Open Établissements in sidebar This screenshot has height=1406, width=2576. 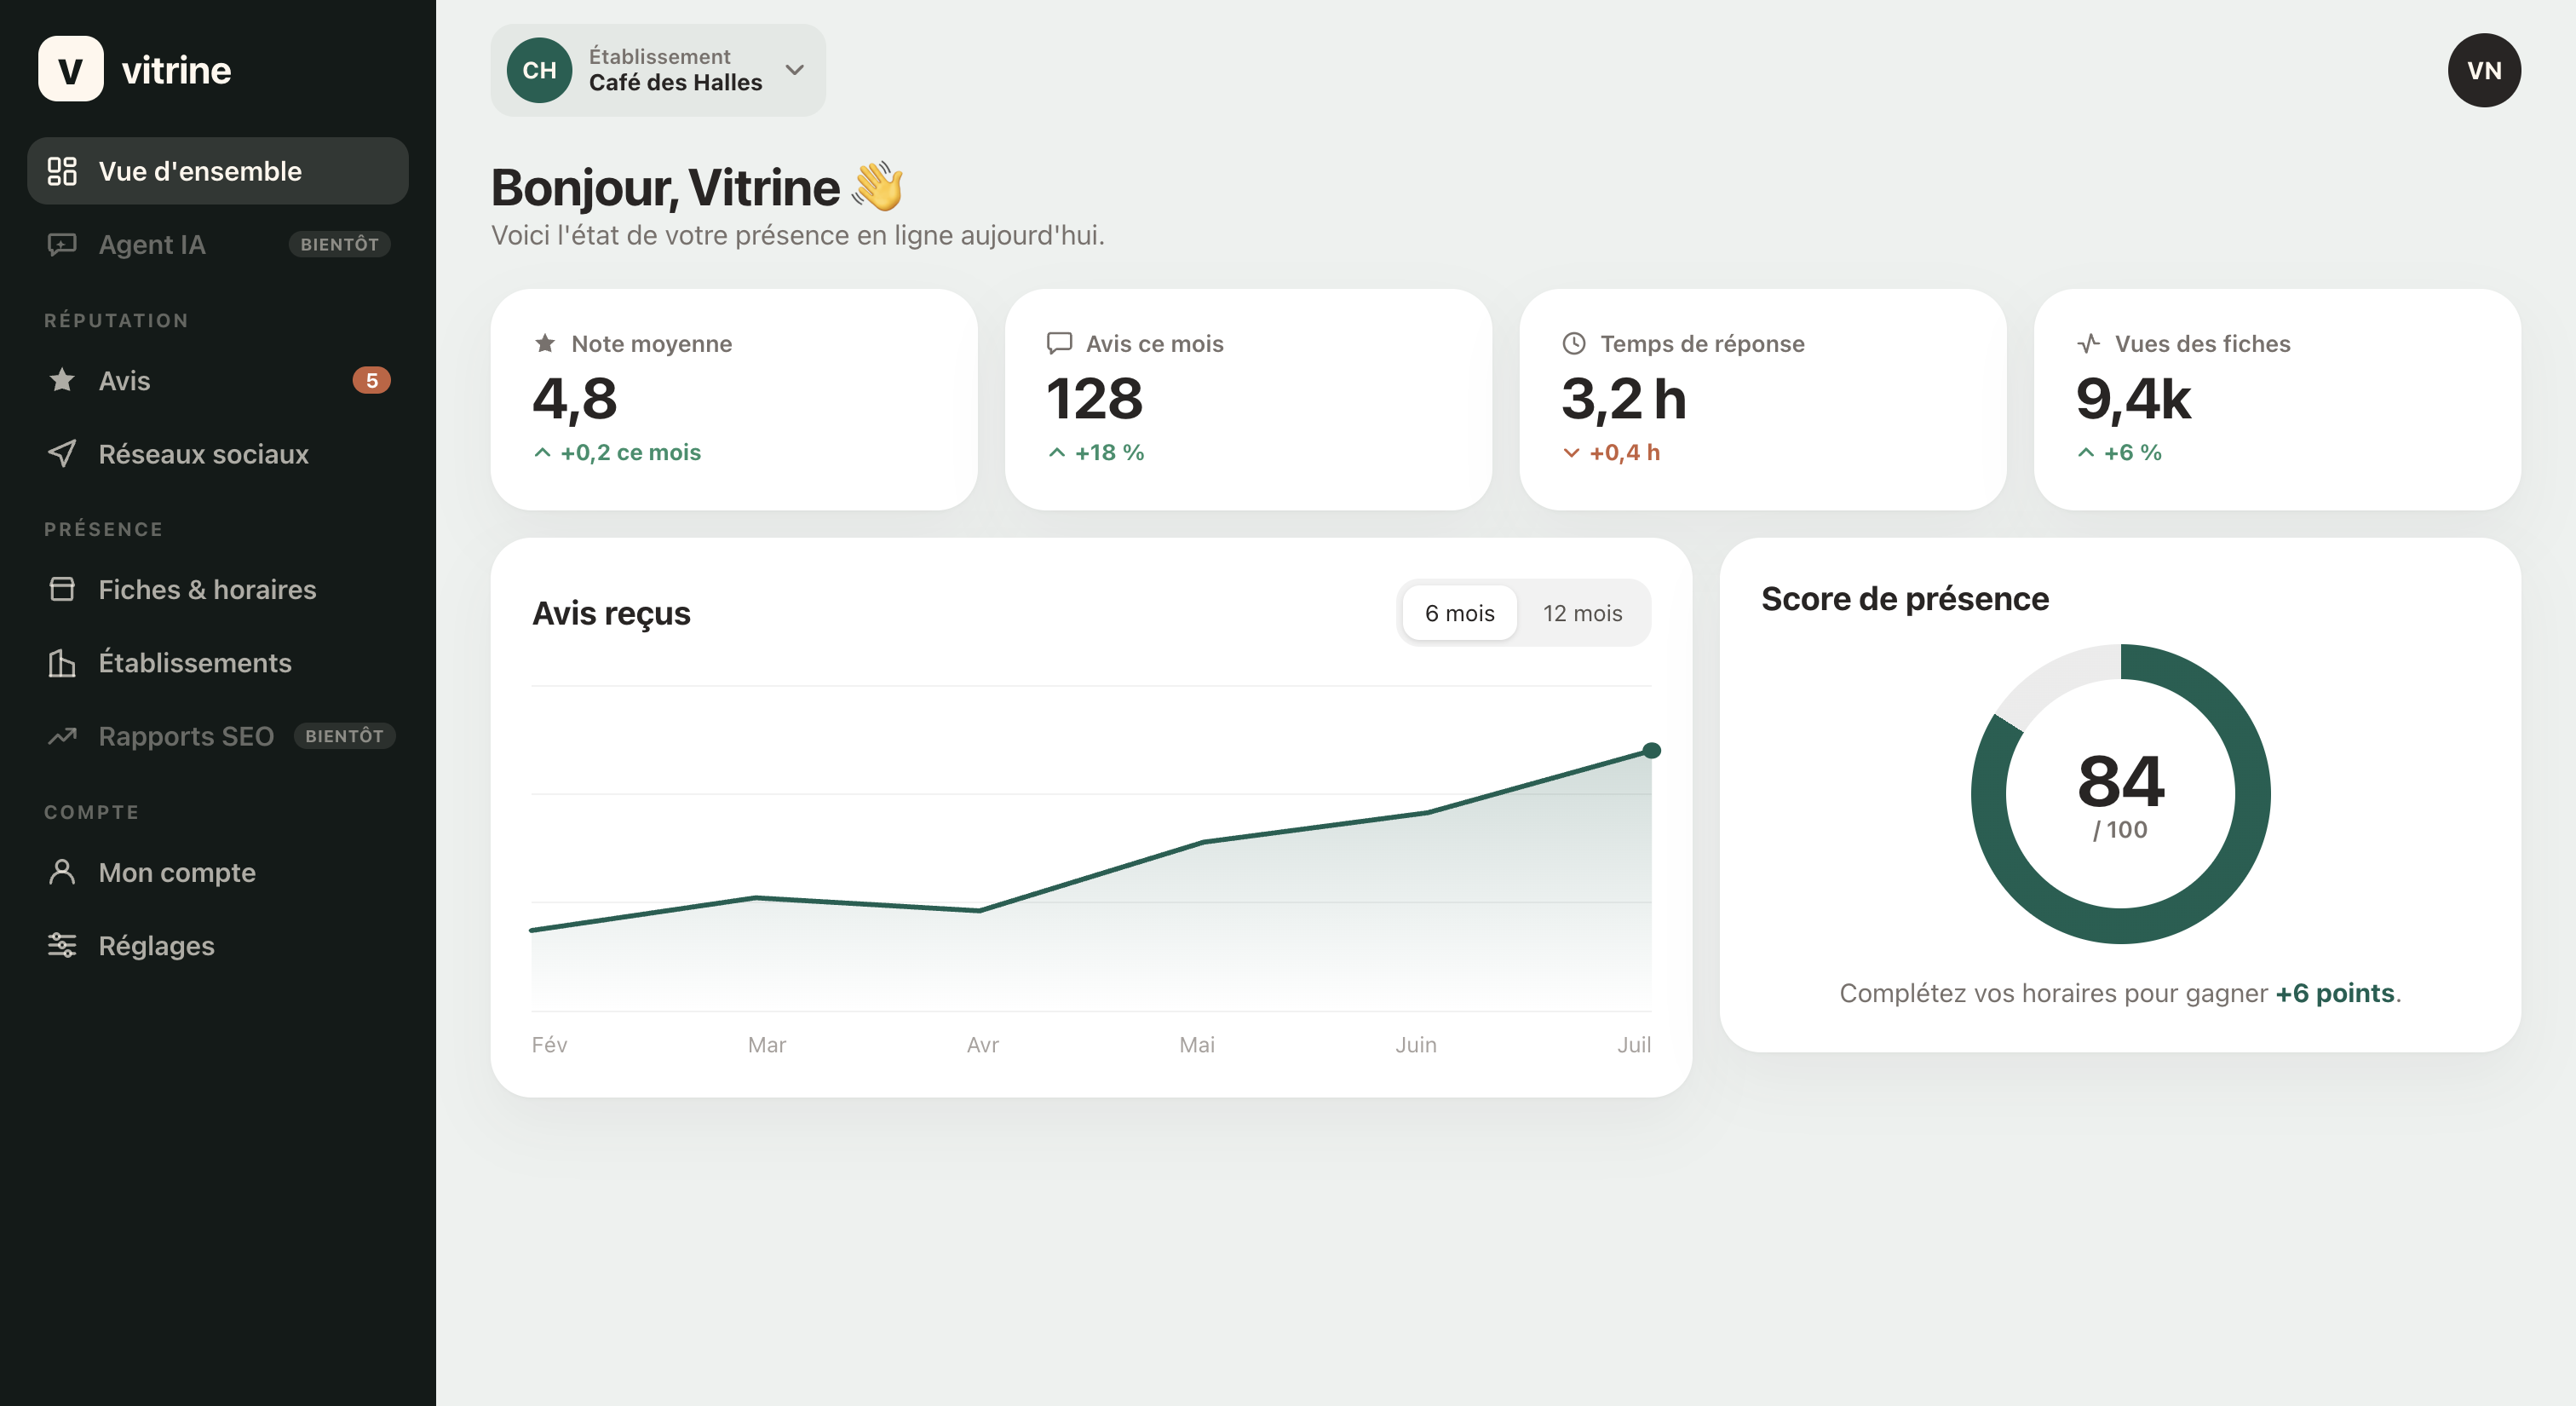click(x=218, y=662)
